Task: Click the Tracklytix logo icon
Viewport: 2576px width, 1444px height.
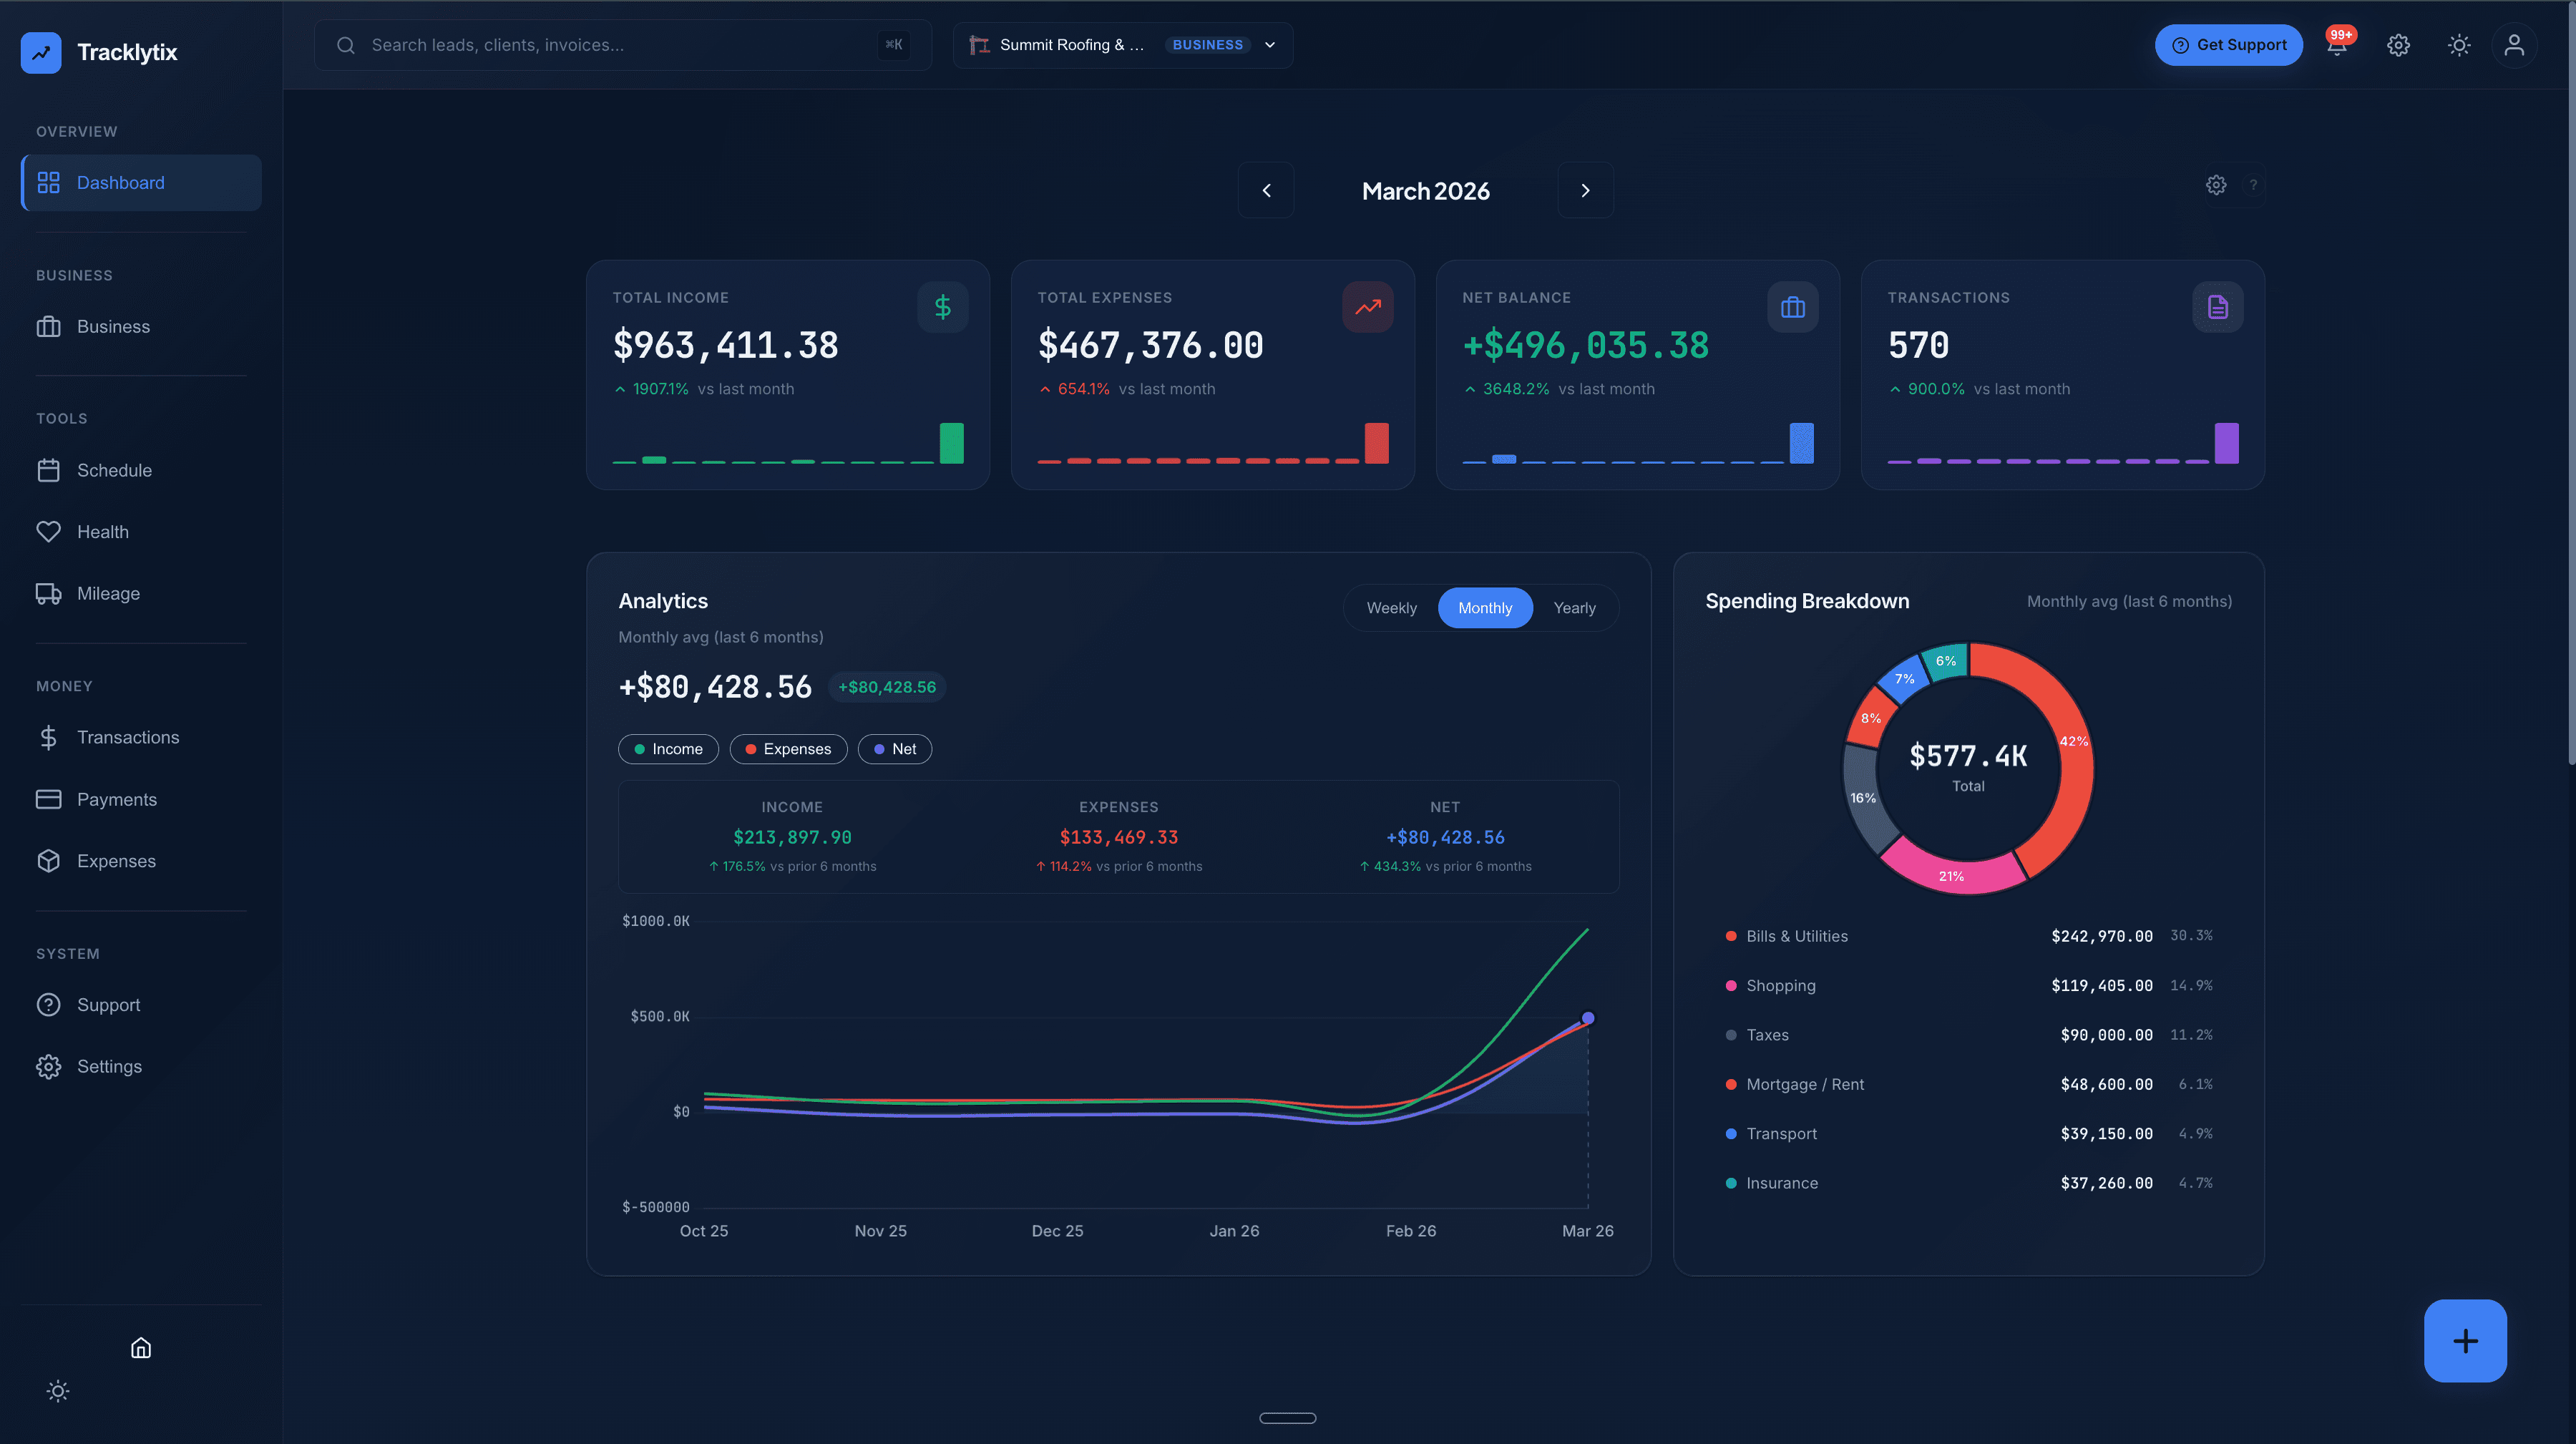Action: click(41, 52)
